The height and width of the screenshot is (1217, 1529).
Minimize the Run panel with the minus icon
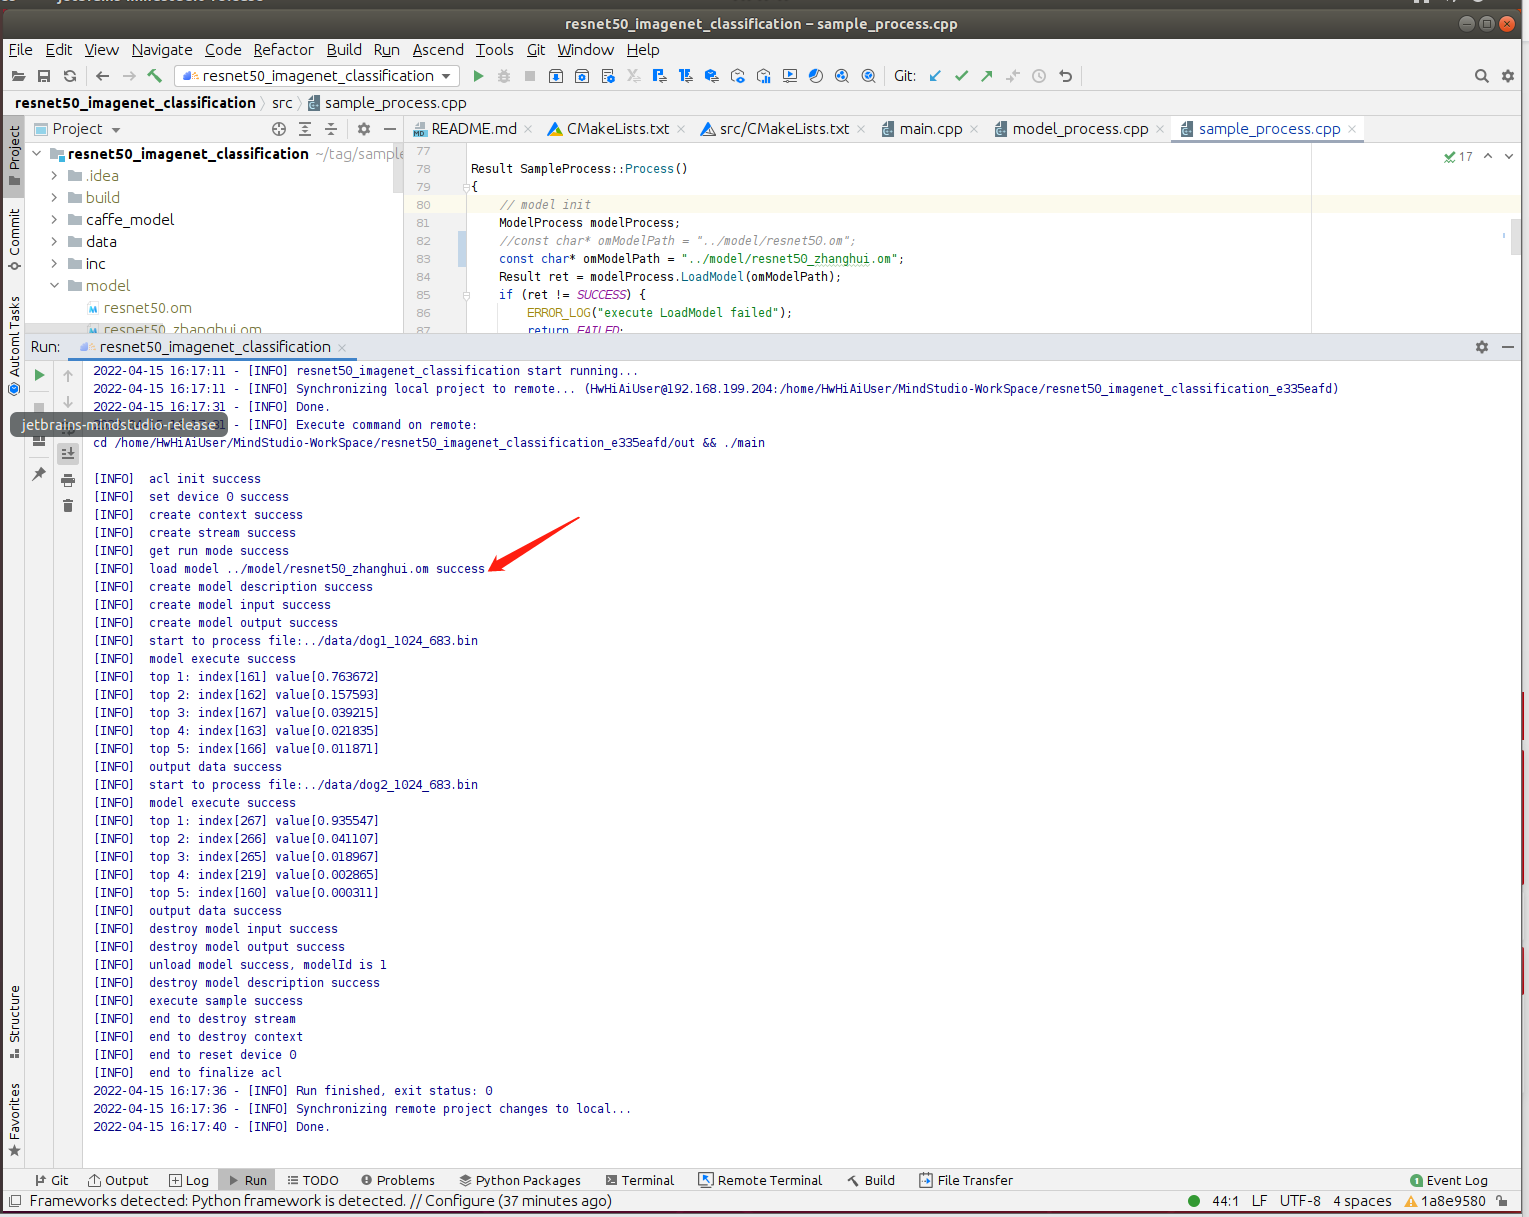pos(1508,347)
